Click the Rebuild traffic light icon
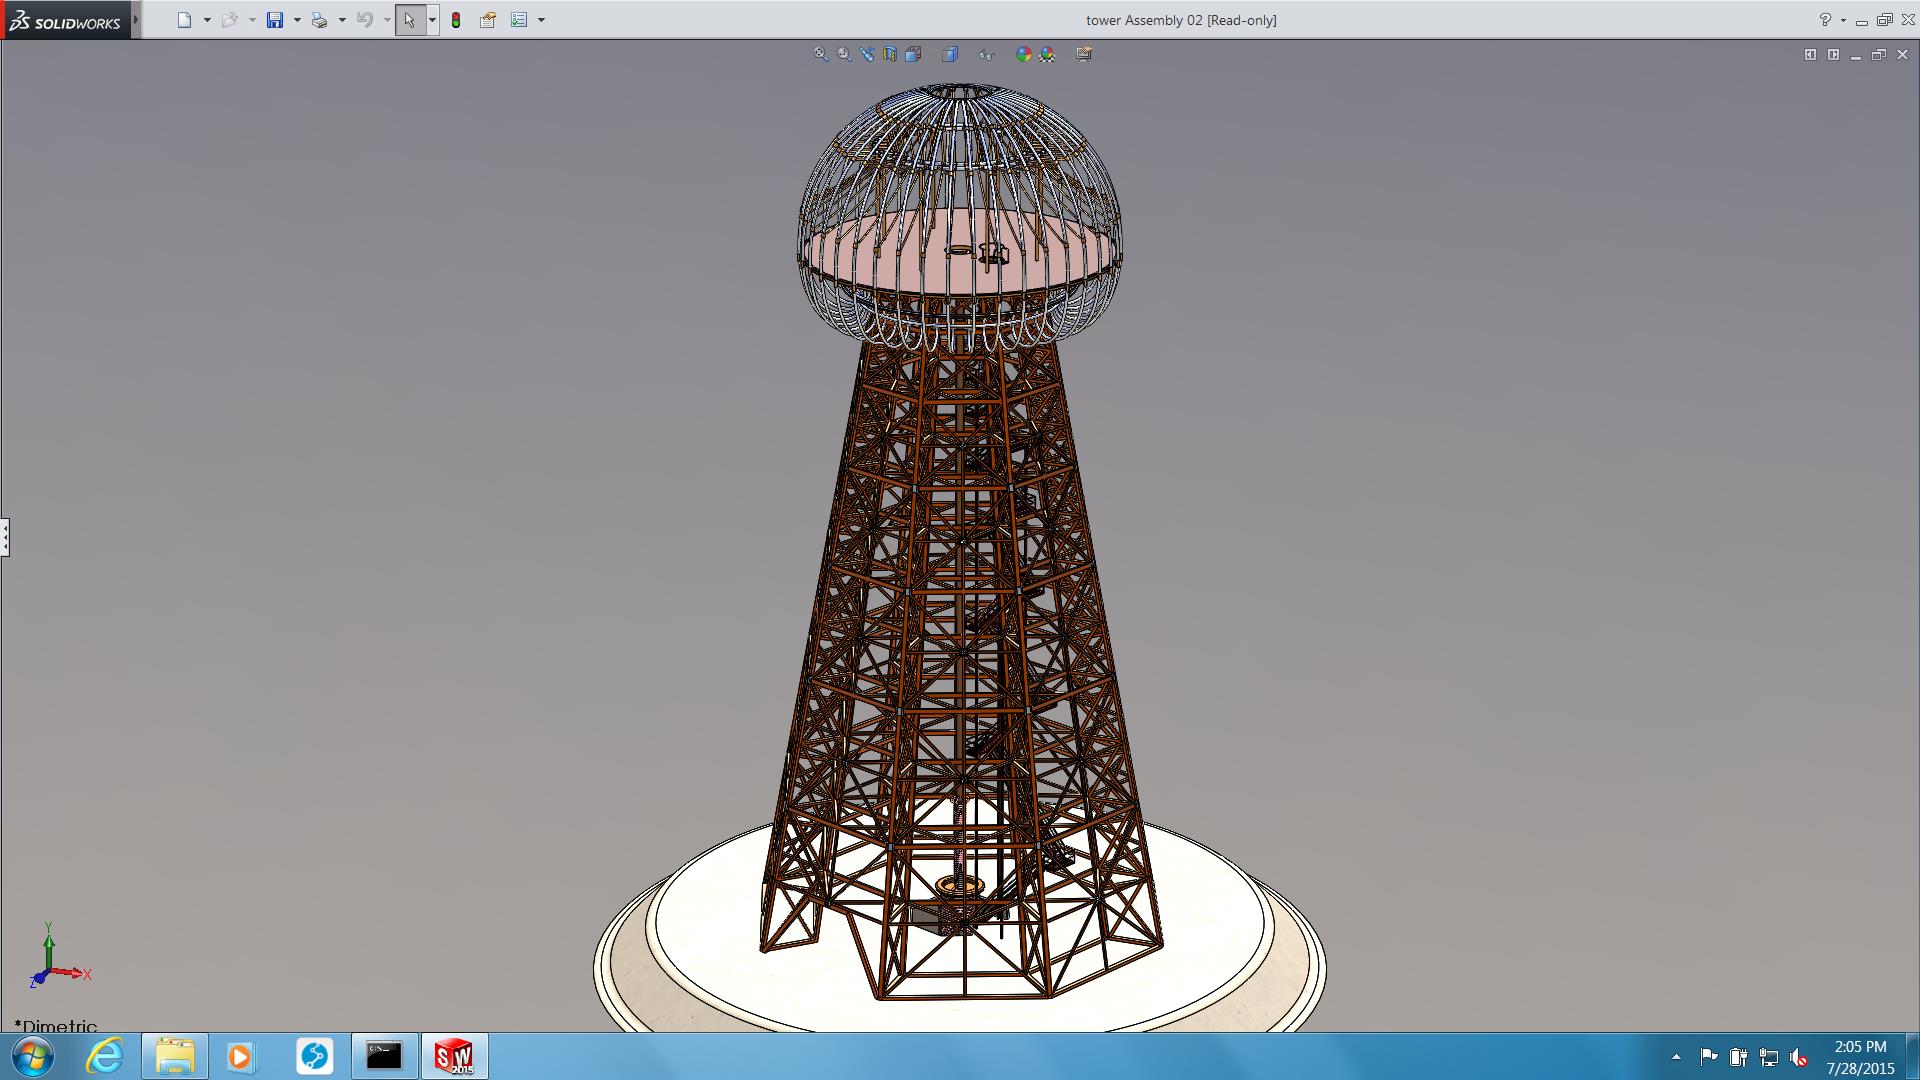This screenshot has height=1080, width=1920. 456,20
